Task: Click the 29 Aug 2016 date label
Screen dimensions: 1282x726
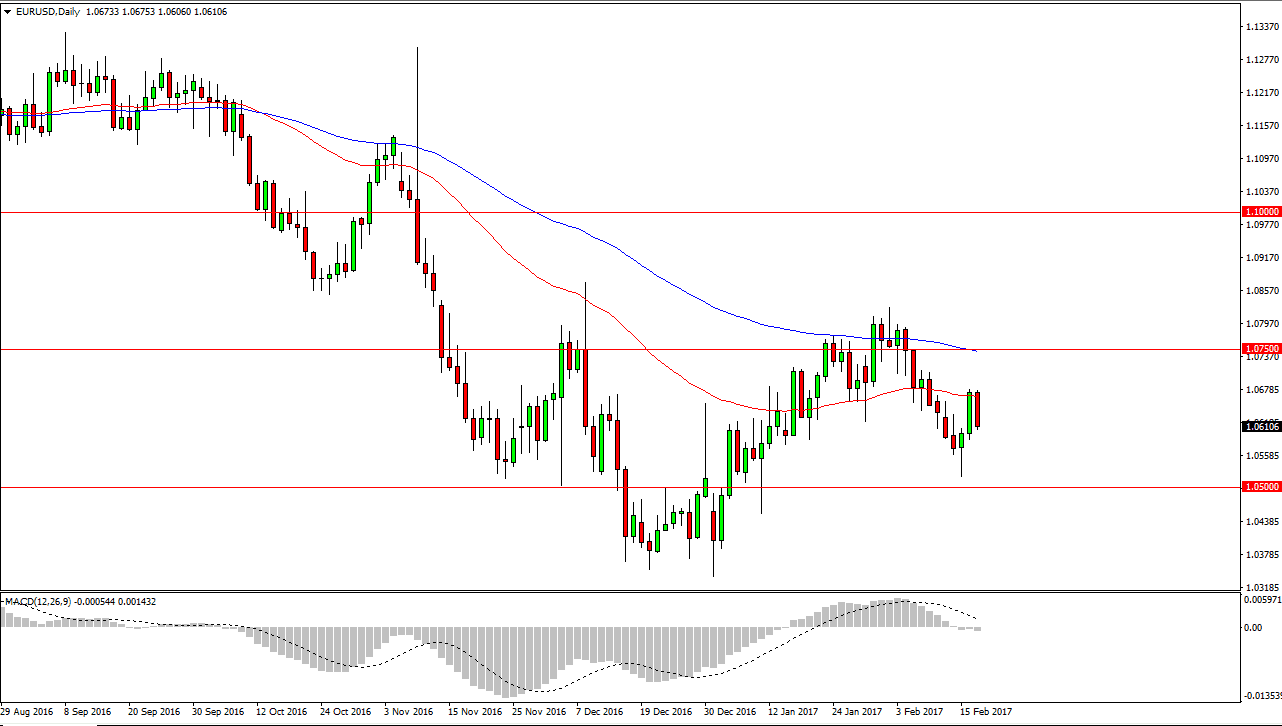Action: 28,711
